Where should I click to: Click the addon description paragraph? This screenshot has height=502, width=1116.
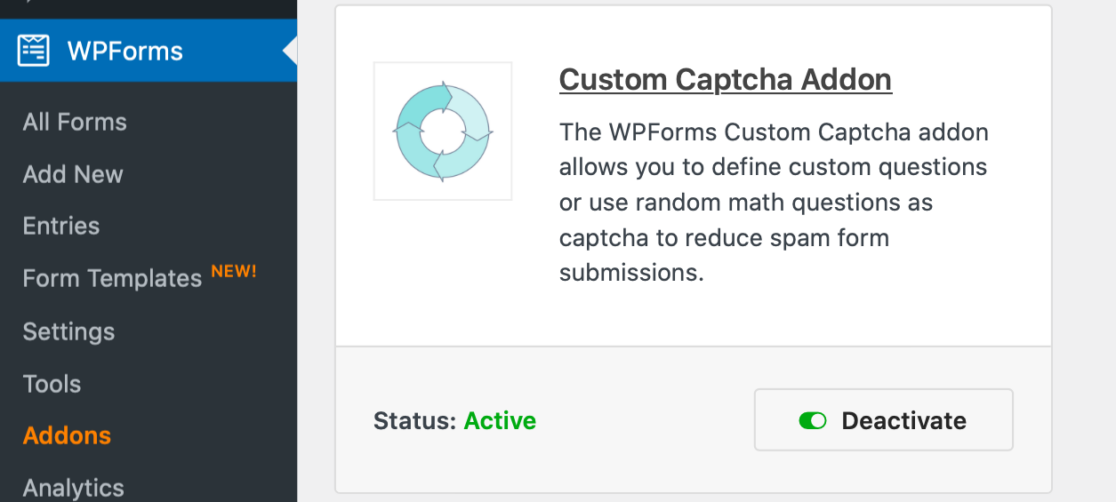pos(773,203)
